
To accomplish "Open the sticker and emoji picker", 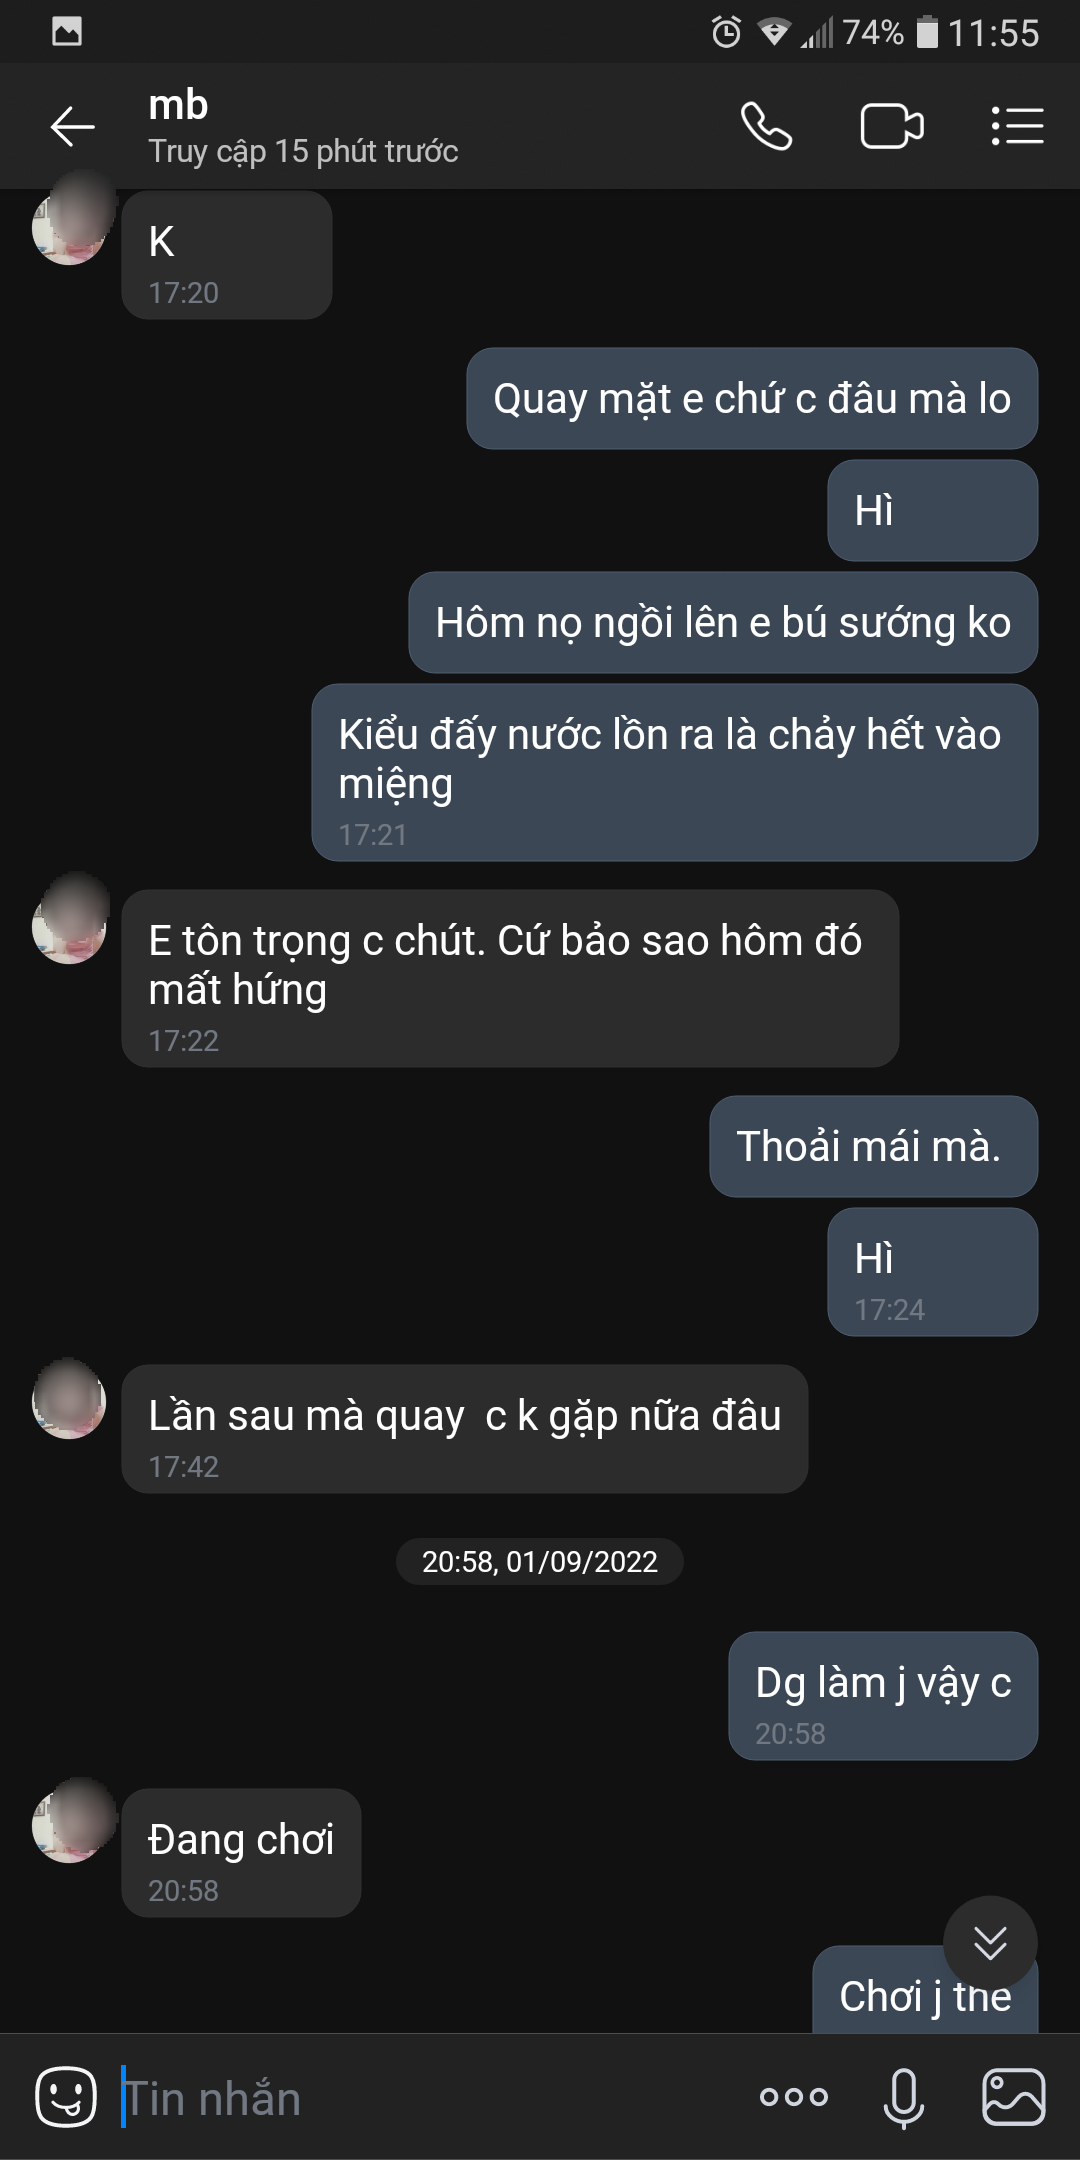I will point(66,2096).
